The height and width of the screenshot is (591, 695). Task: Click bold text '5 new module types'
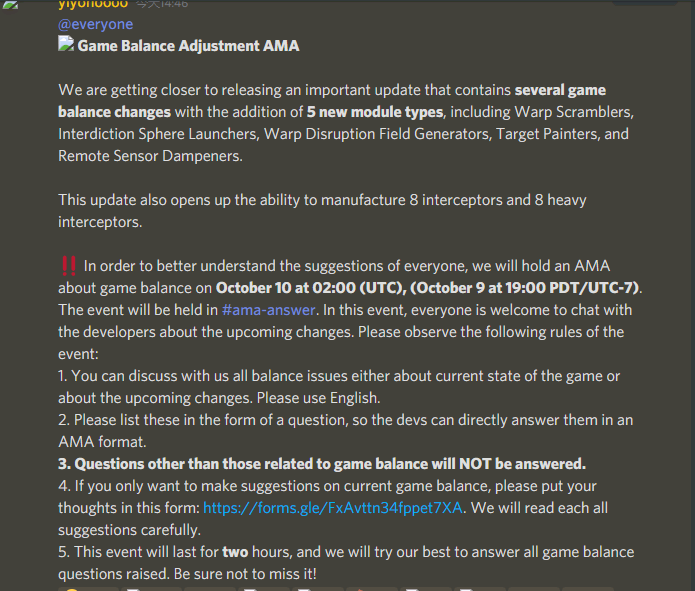coord(375,112)
